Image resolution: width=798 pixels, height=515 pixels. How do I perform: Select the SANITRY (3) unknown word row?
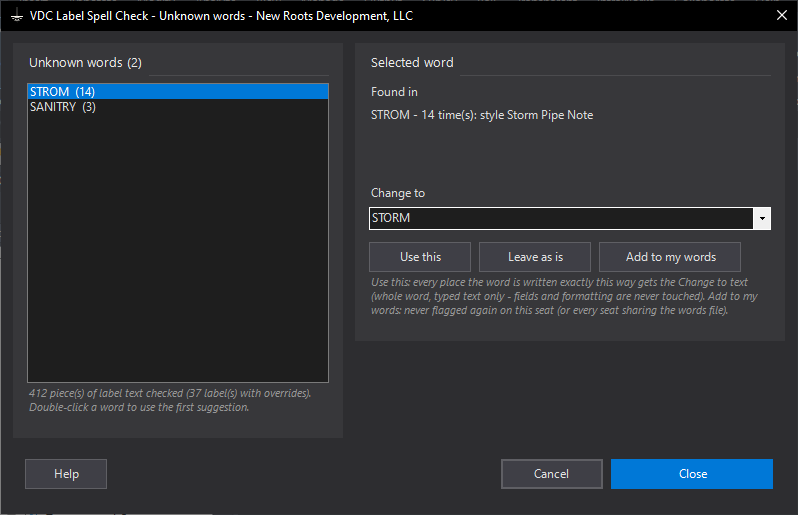pyautogui.click(x=178, y=107)
